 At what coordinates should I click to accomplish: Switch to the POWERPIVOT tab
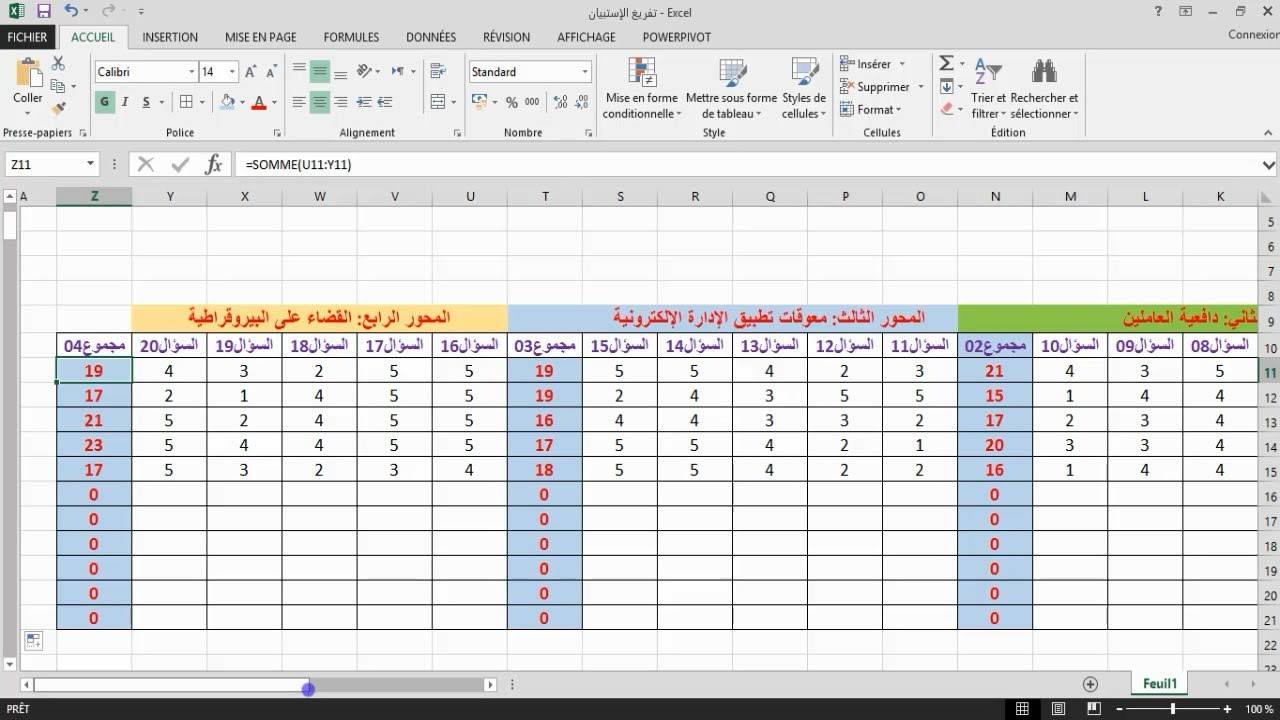(x=677, y=37)
